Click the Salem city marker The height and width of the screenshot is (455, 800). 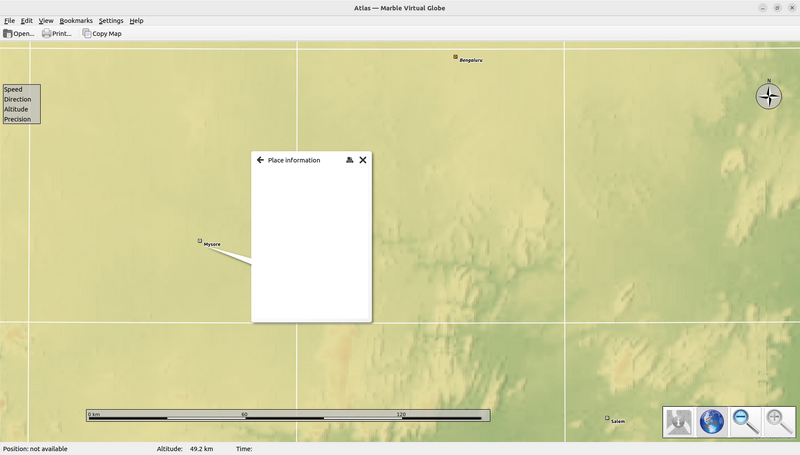(x=607, y=418)
